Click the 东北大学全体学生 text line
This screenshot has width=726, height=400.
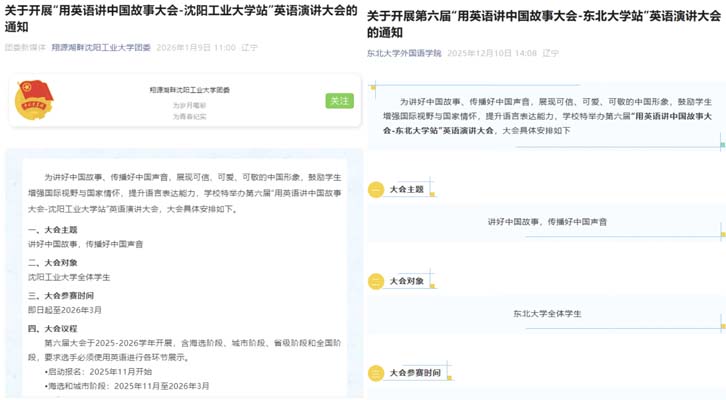click(546, 314)
